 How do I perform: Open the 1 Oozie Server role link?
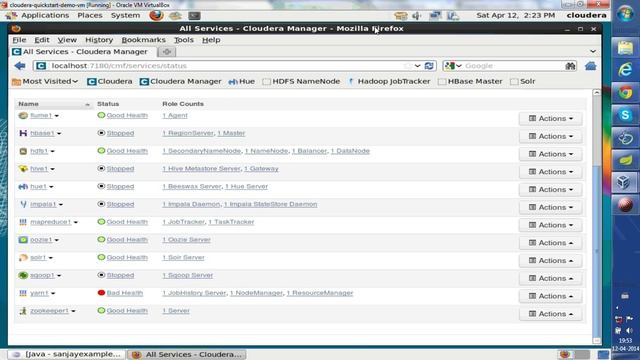click(x=186, y=240)
